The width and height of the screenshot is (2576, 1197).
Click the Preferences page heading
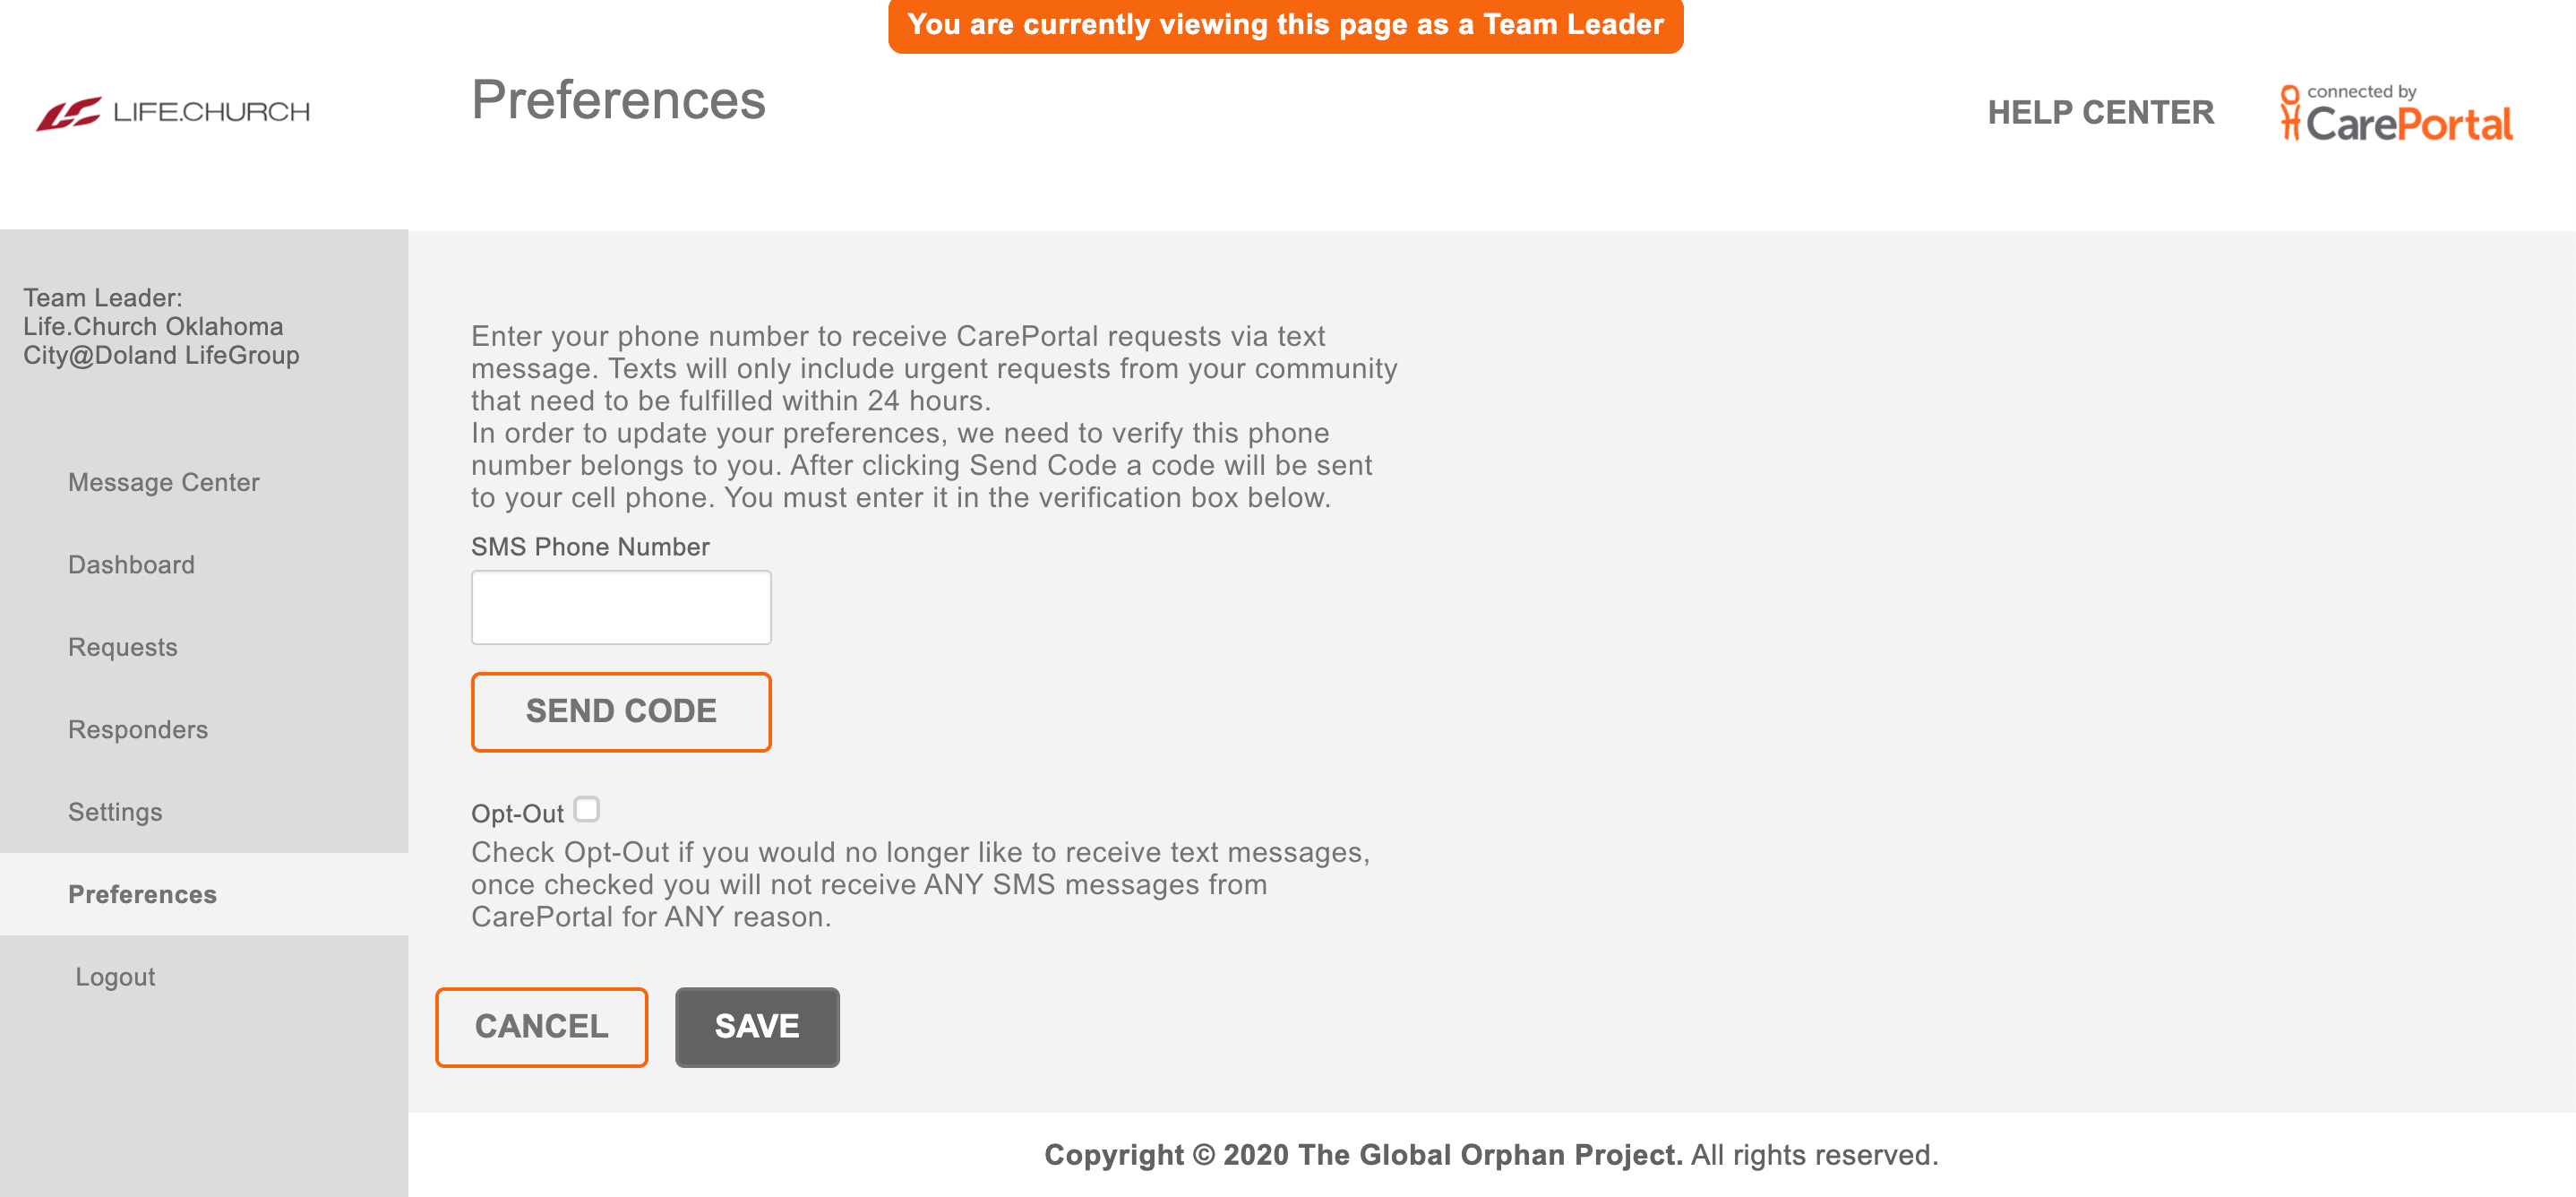[x=618, y=100]
